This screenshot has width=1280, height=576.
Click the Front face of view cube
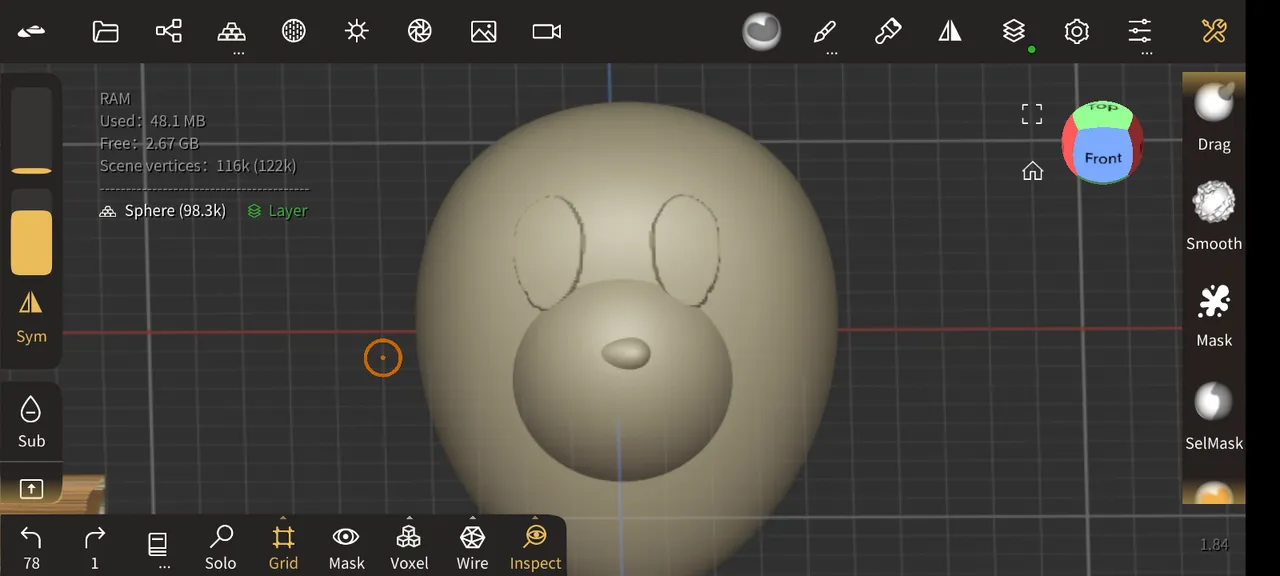coord(1103,158)
